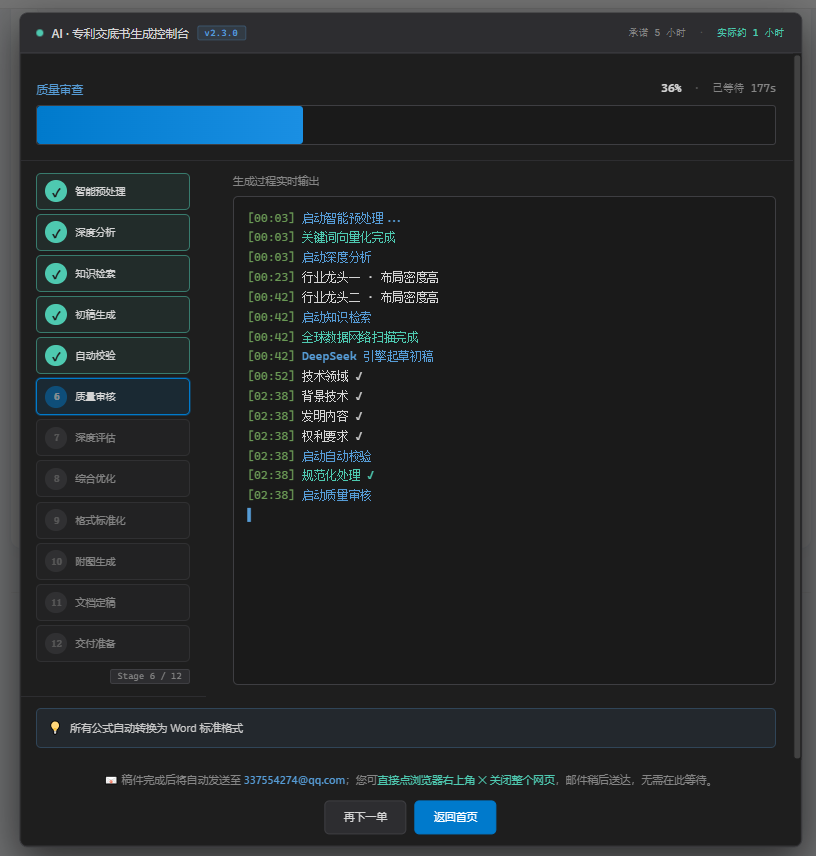Click the checkmark icon beside 深度分析
The width and height of the screenshot is (816, 856).
56,233
